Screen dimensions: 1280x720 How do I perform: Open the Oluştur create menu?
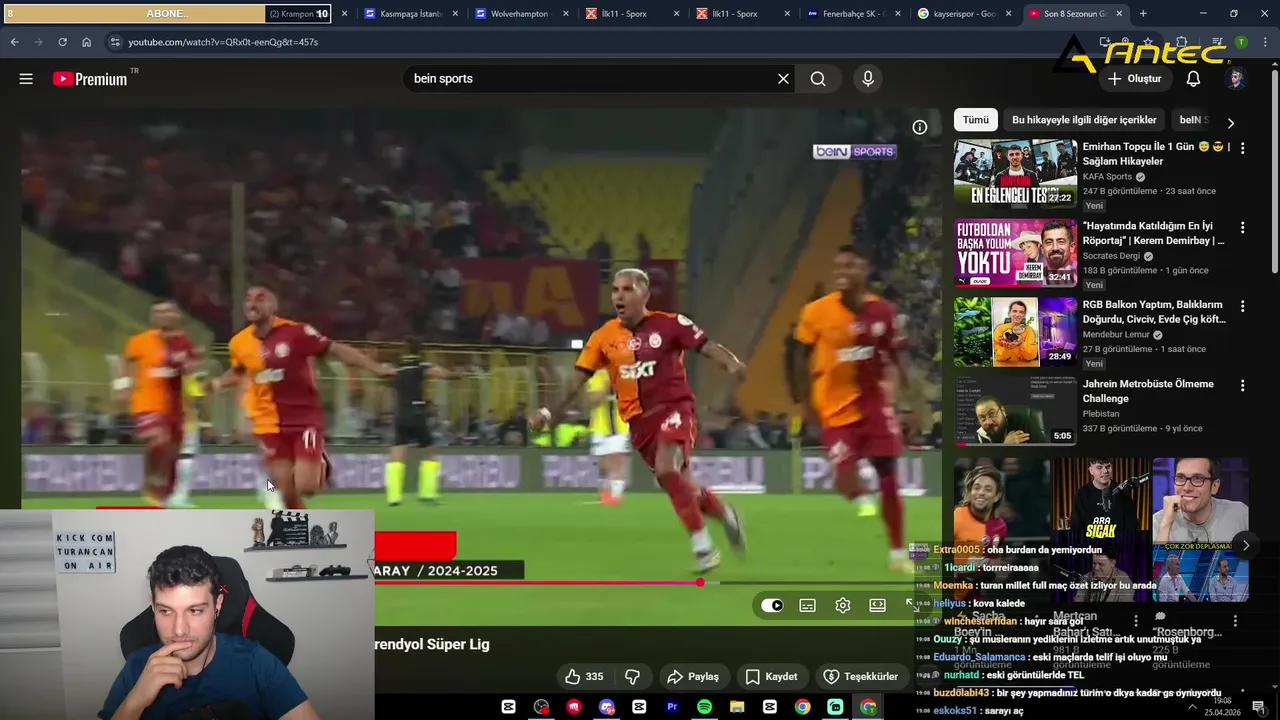(x=1134, y=79)
